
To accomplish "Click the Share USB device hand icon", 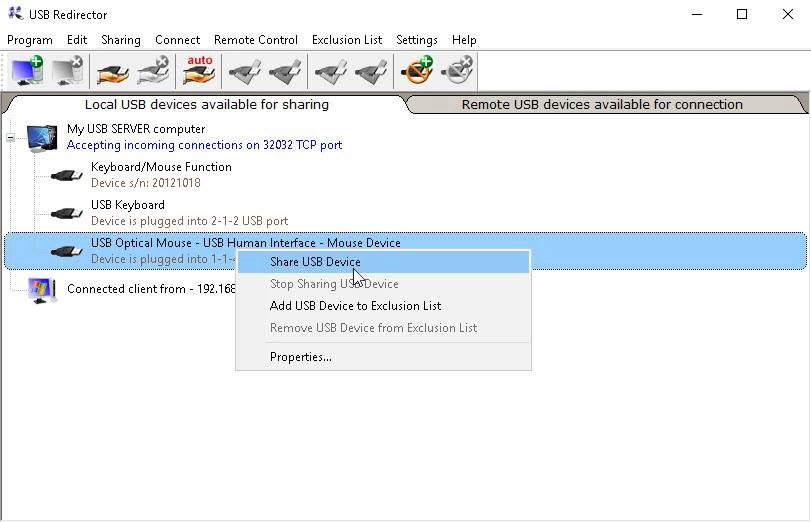I will [x=113, y=71].
